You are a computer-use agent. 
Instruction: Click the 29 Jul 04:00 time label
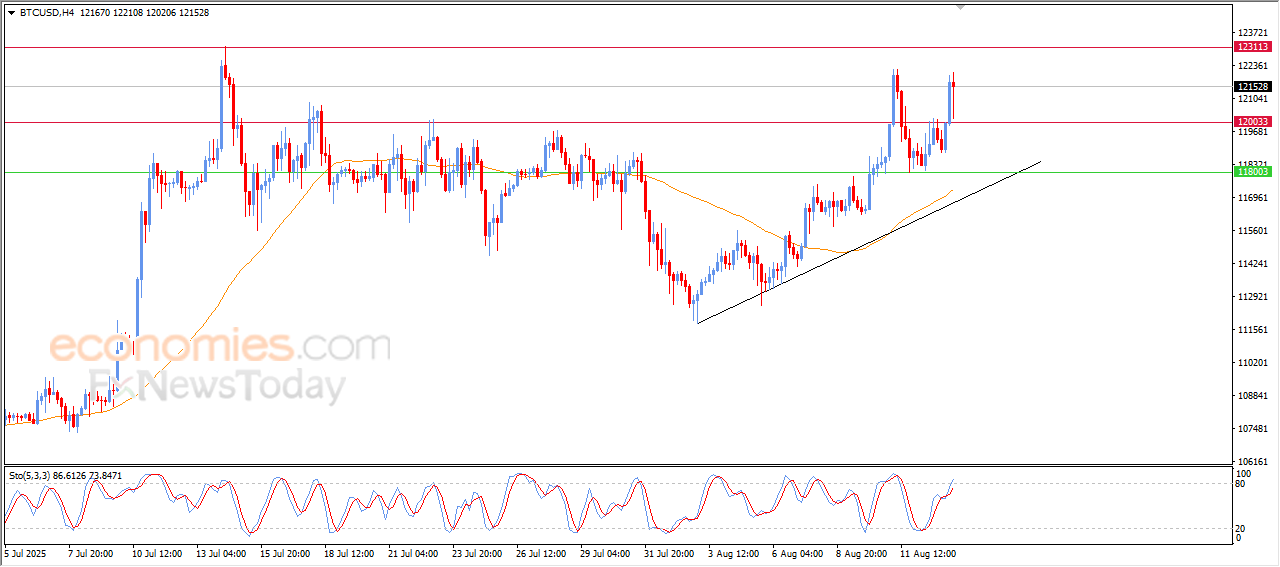pyautogui.click(x=605, y=553)
